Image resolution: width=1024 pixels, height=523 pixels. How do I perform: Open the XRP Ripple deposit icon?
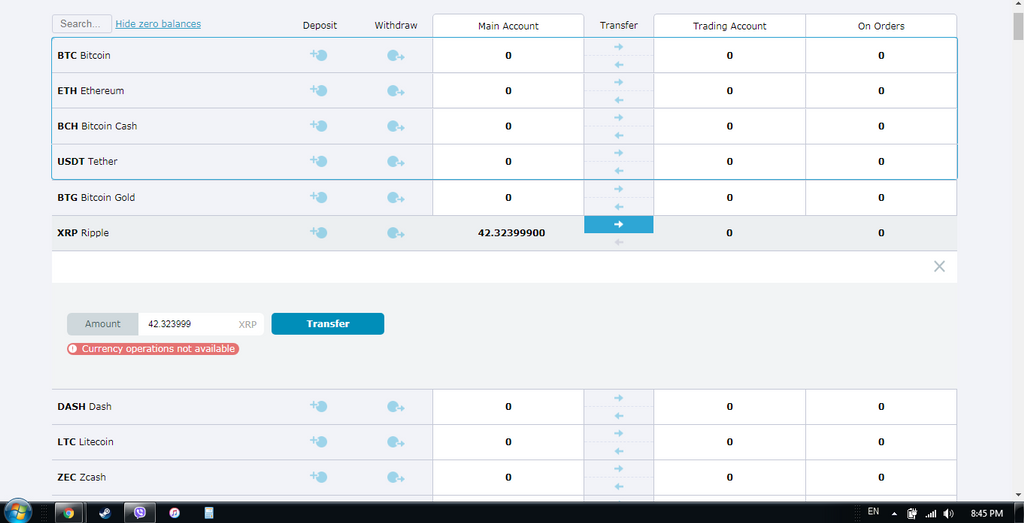tap(318, 232)
